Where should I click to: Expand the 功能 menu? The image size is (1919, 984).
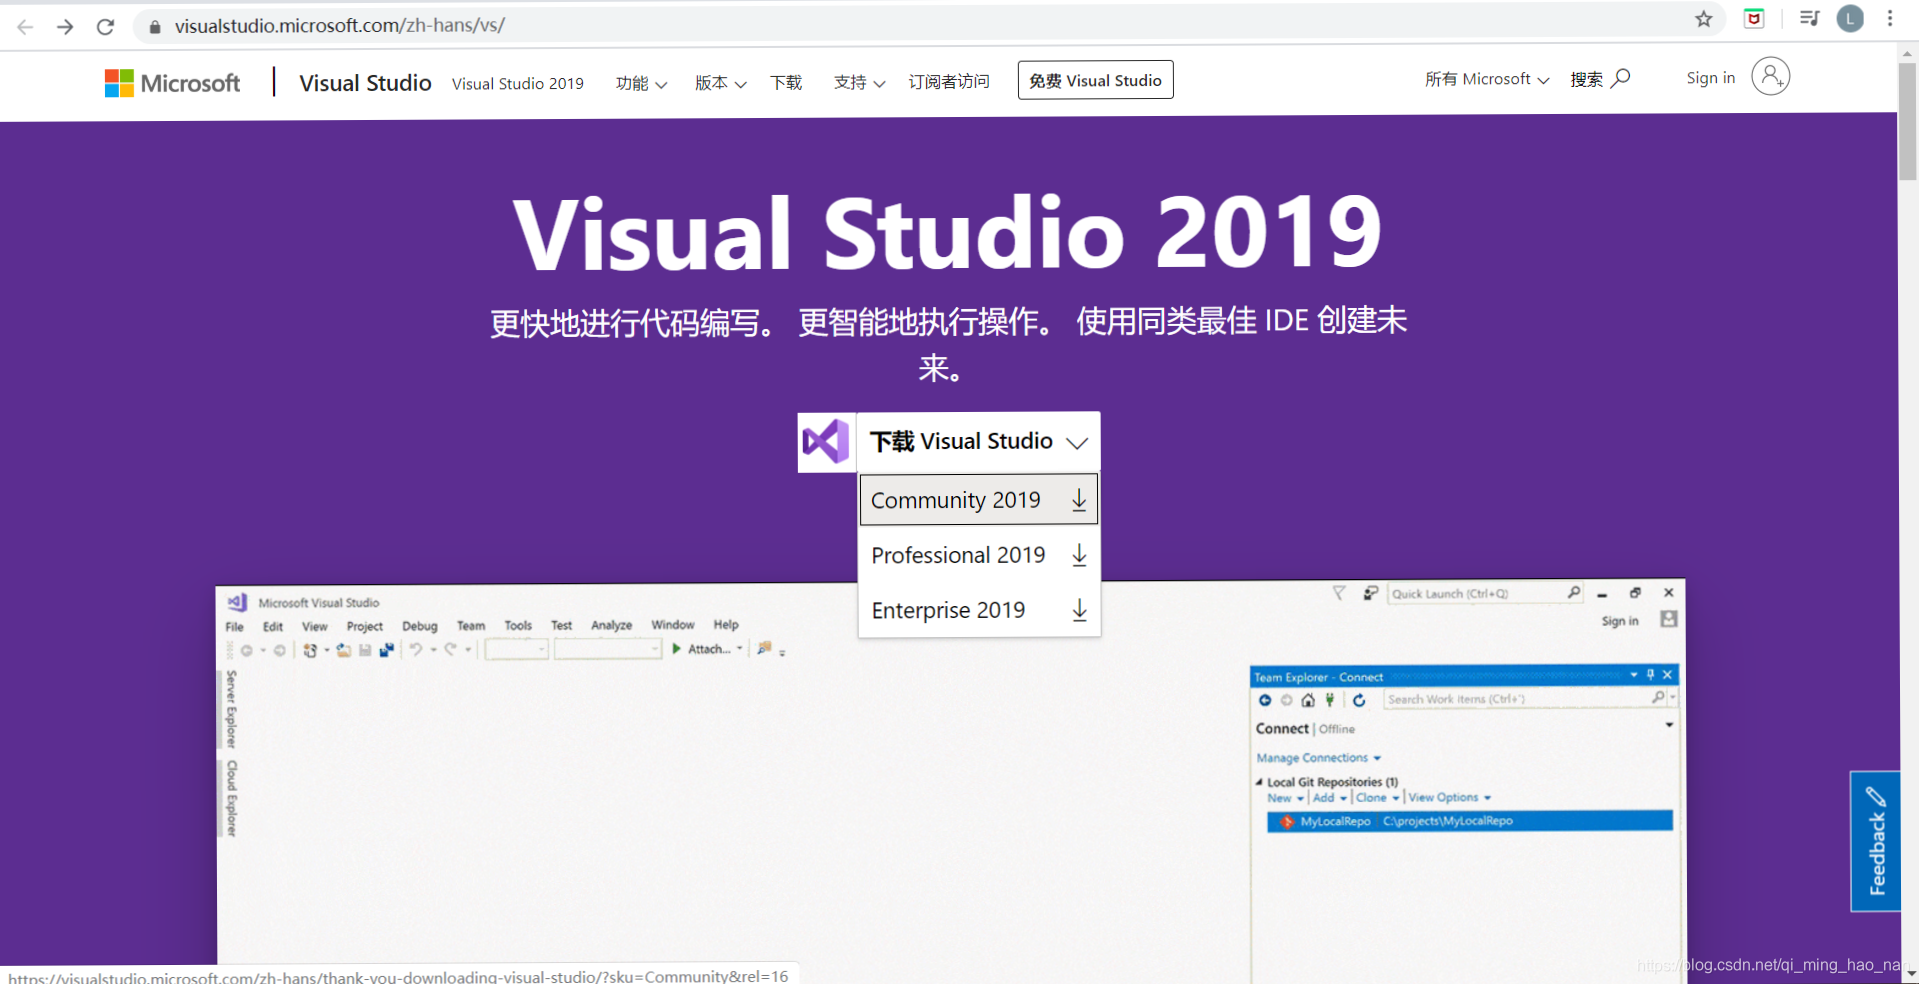(x=641, y=83)
